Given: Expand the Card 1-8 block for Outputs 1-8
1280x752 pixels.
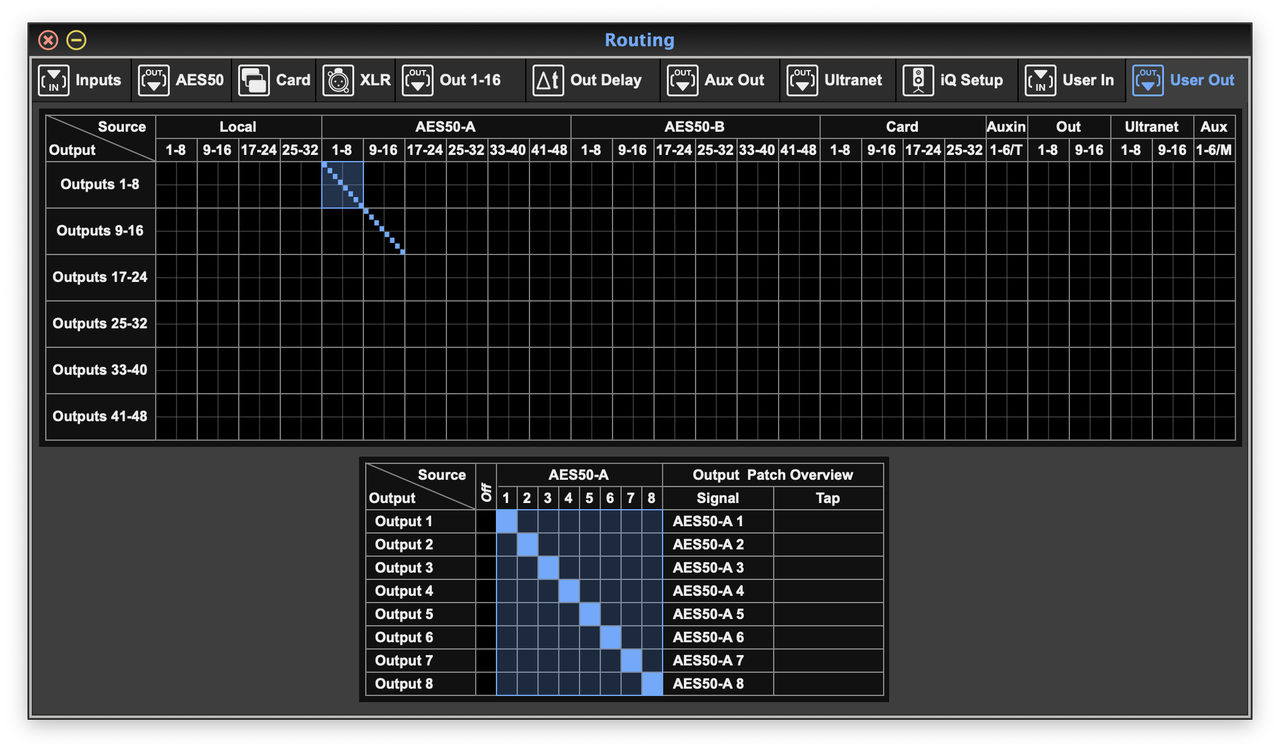Looking at the screenshot, I should coord(841,184).
